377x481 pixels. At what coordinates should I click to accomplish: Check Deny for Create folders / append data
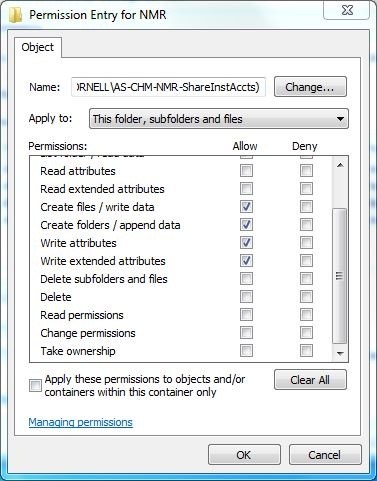coord(306,225)
